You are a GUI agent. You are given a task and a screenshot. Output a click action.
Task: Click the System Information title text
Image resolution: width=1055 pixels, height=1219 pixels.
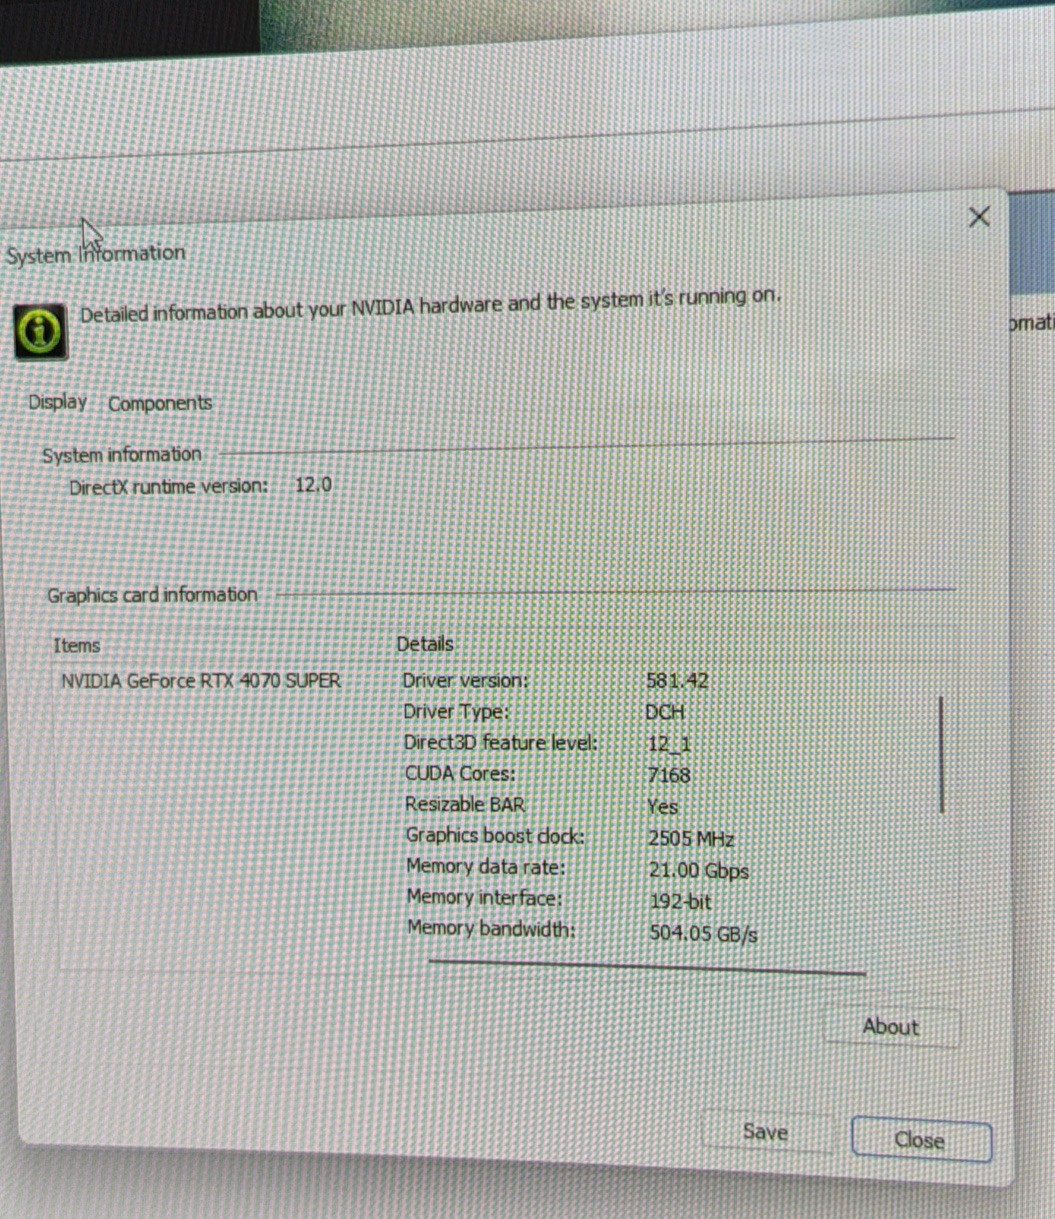[x=95, y=254]
